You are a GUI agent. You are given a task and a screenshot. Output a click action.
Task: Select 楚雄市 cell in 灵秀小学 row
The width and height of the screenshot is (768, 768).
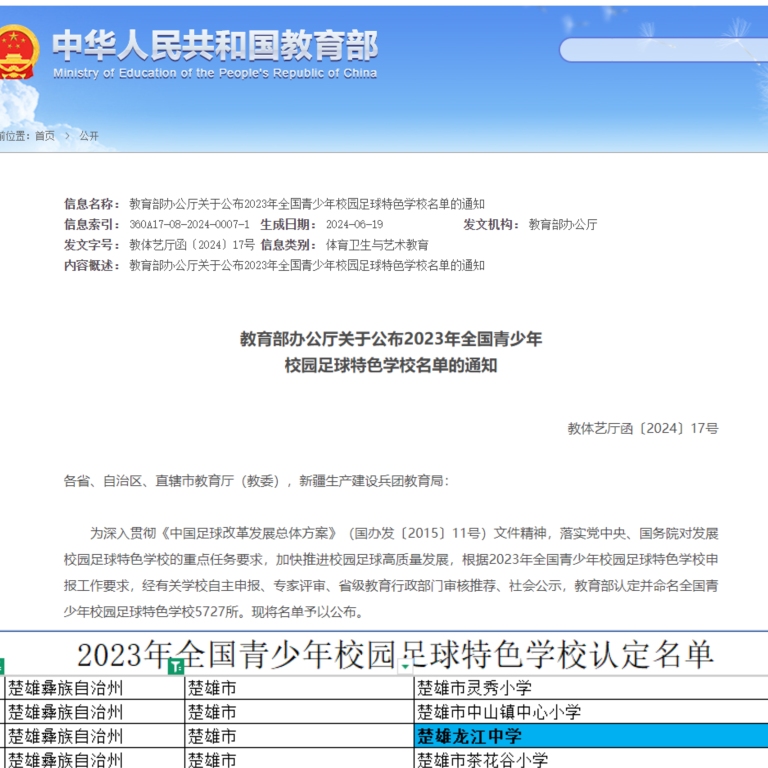click(299, 688)
